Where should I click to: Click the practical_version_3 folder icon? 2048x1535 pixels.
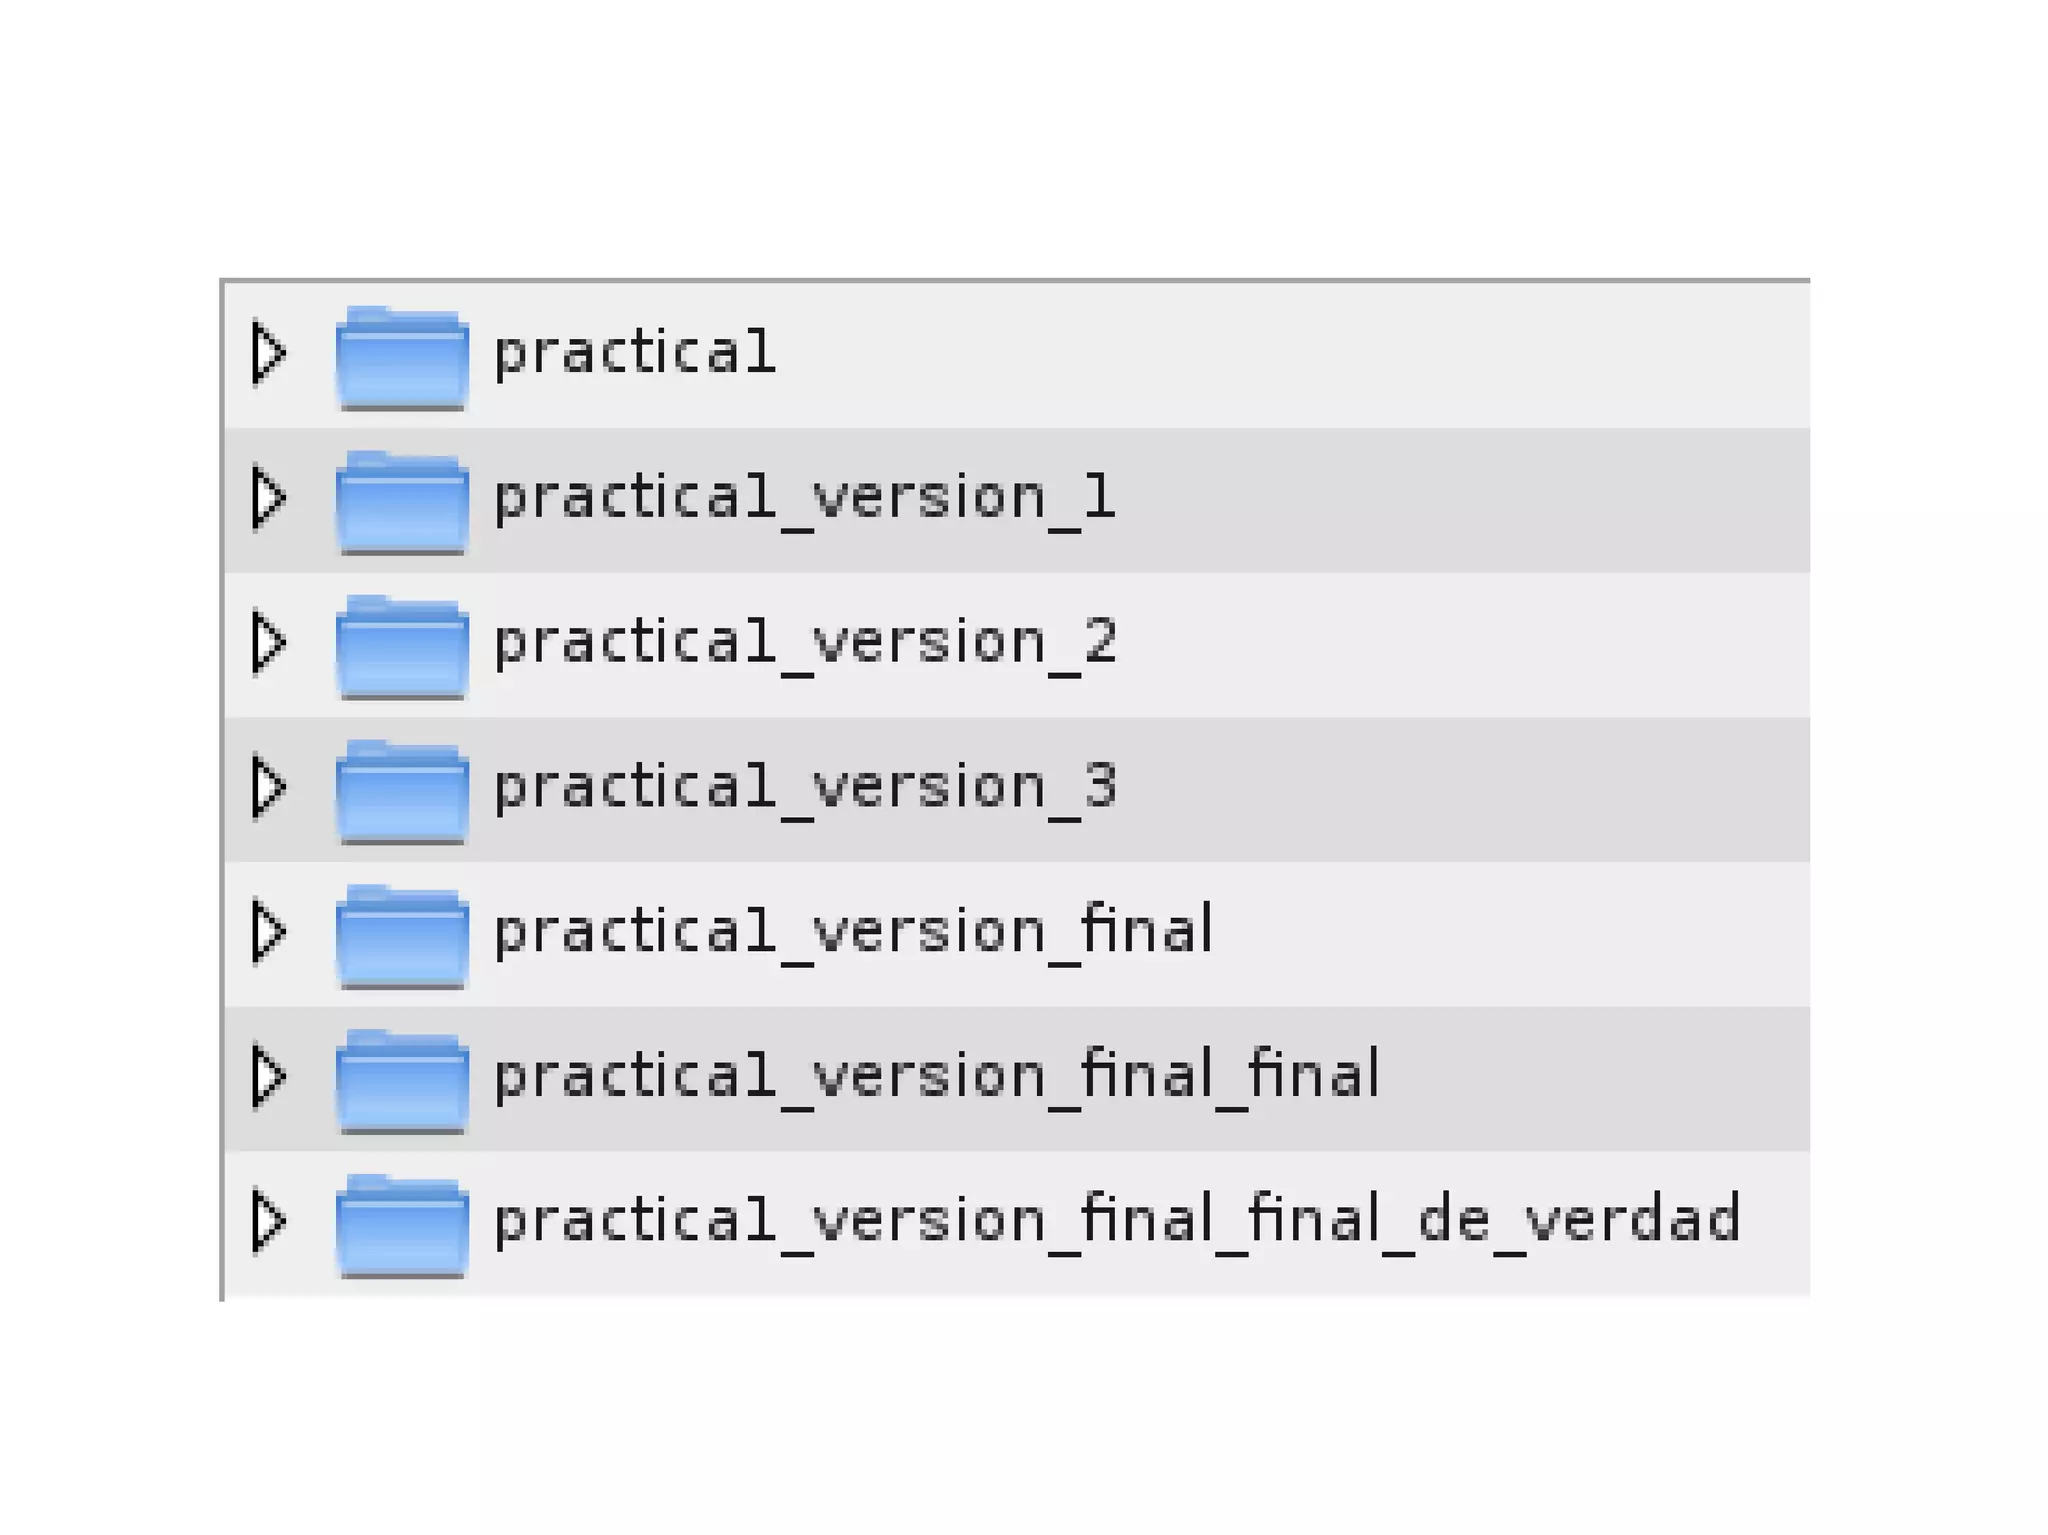(x=402, y=790)
